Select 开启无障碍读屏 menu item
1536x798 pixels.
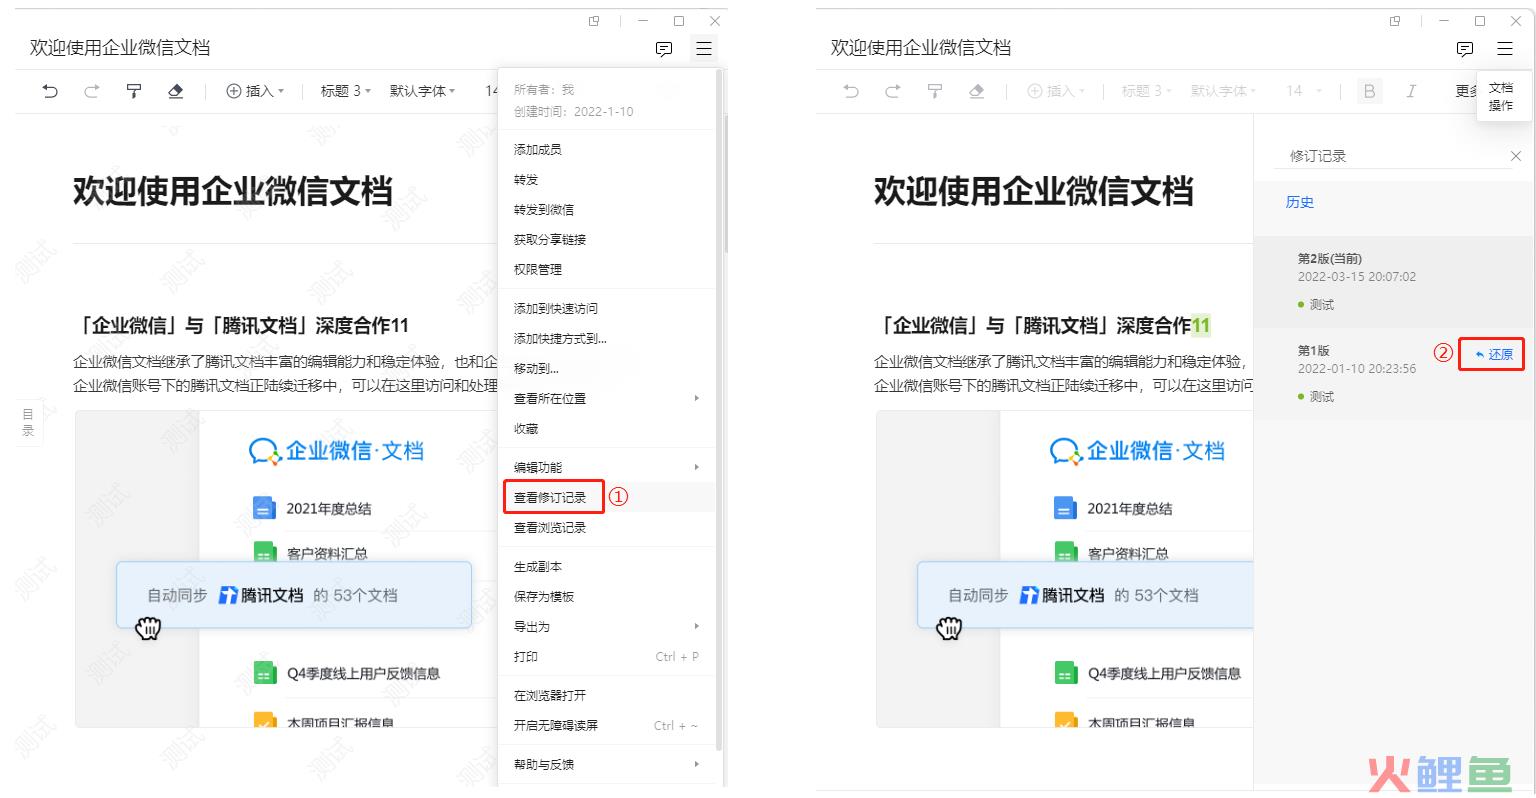coord(606,725)
